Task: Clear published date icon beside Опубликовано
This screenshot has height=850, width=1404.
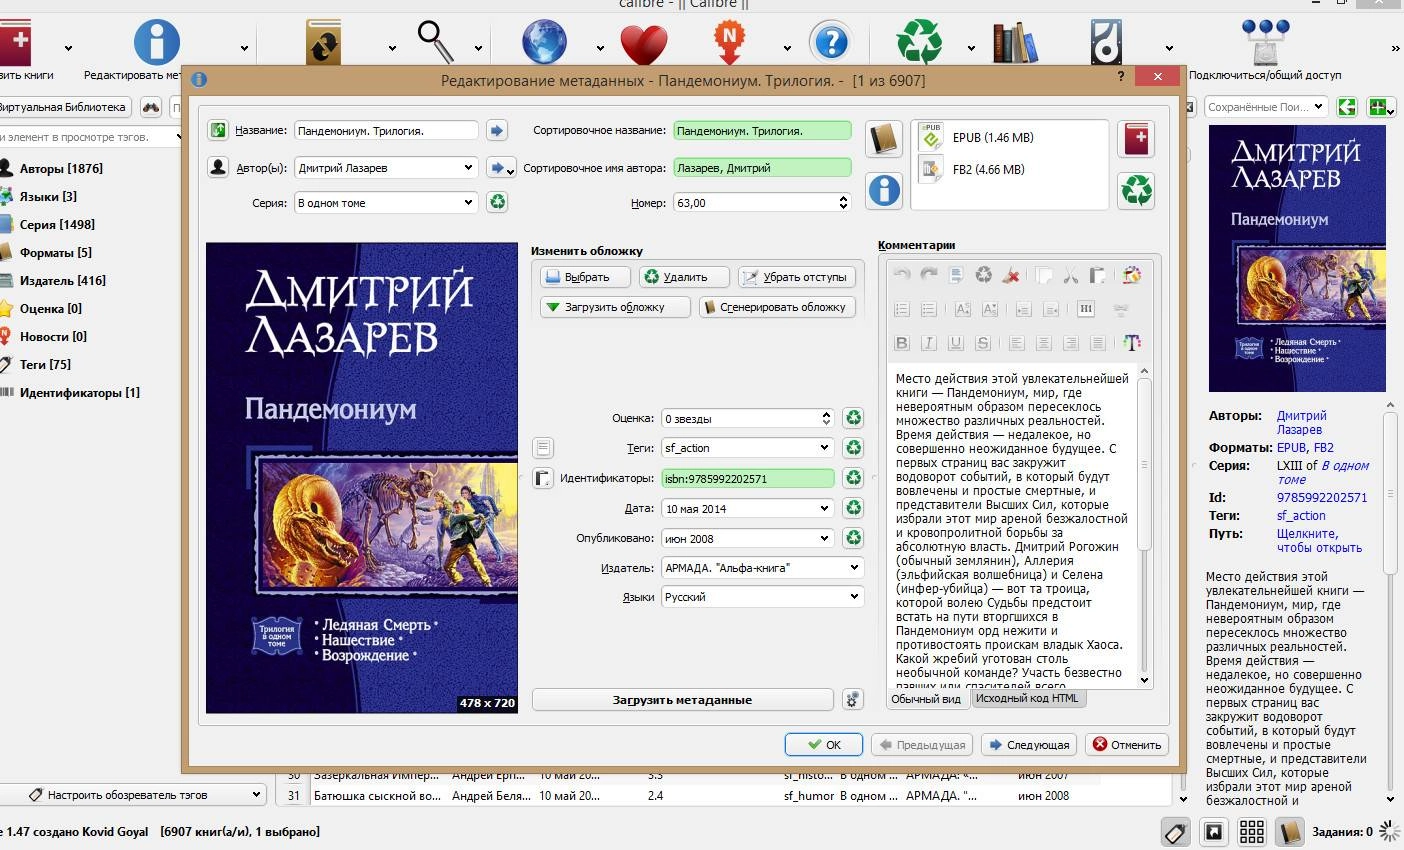Action: [853, 538]
